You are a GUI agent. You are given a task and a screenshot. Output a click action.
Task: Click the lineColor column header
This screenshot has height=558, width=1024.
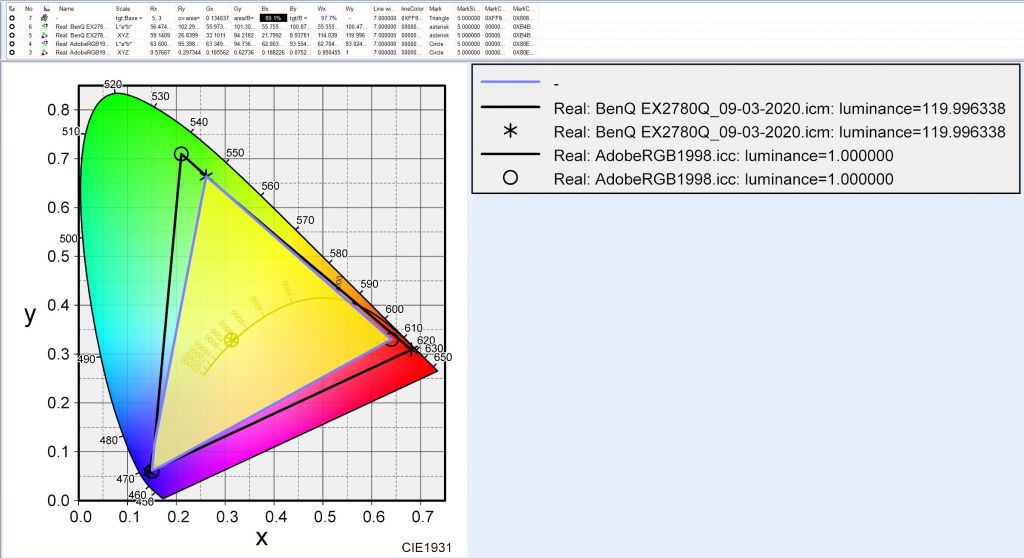pyautogui.click(x=413, y=8)
